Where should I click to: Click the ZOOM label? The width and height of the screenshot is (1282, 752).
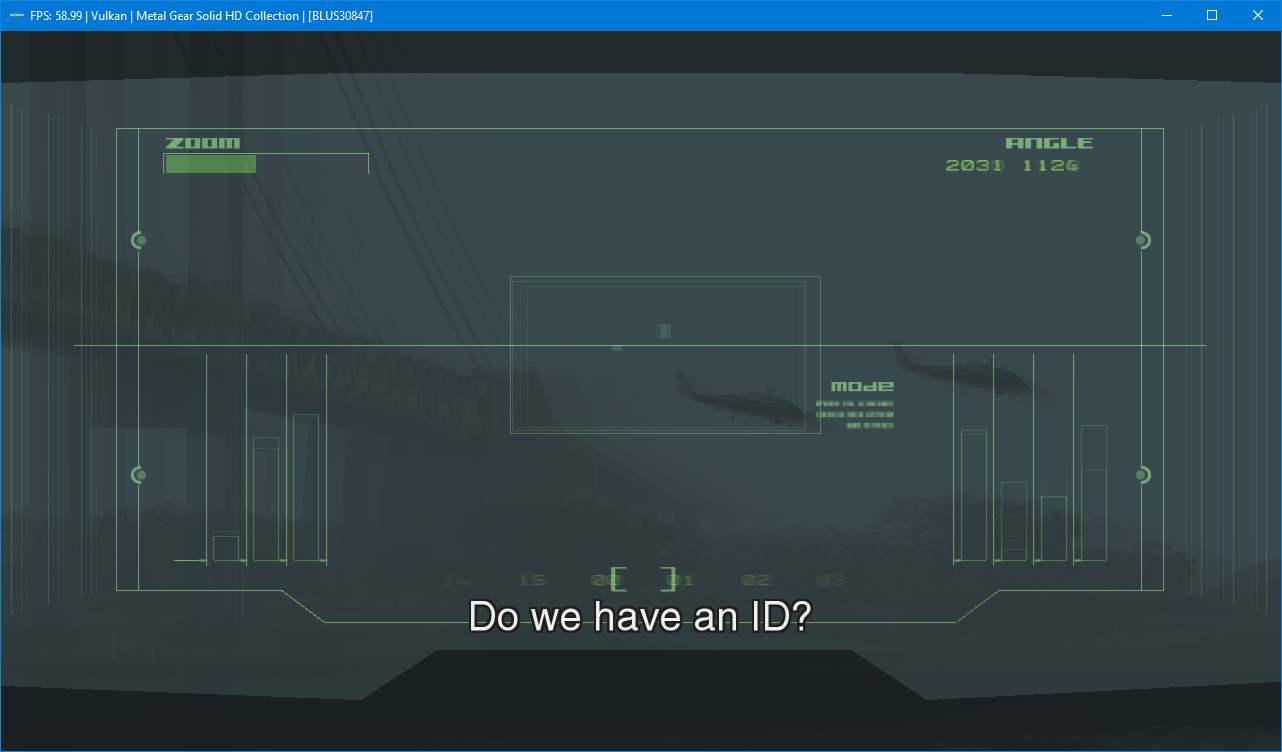coord(203,143)
